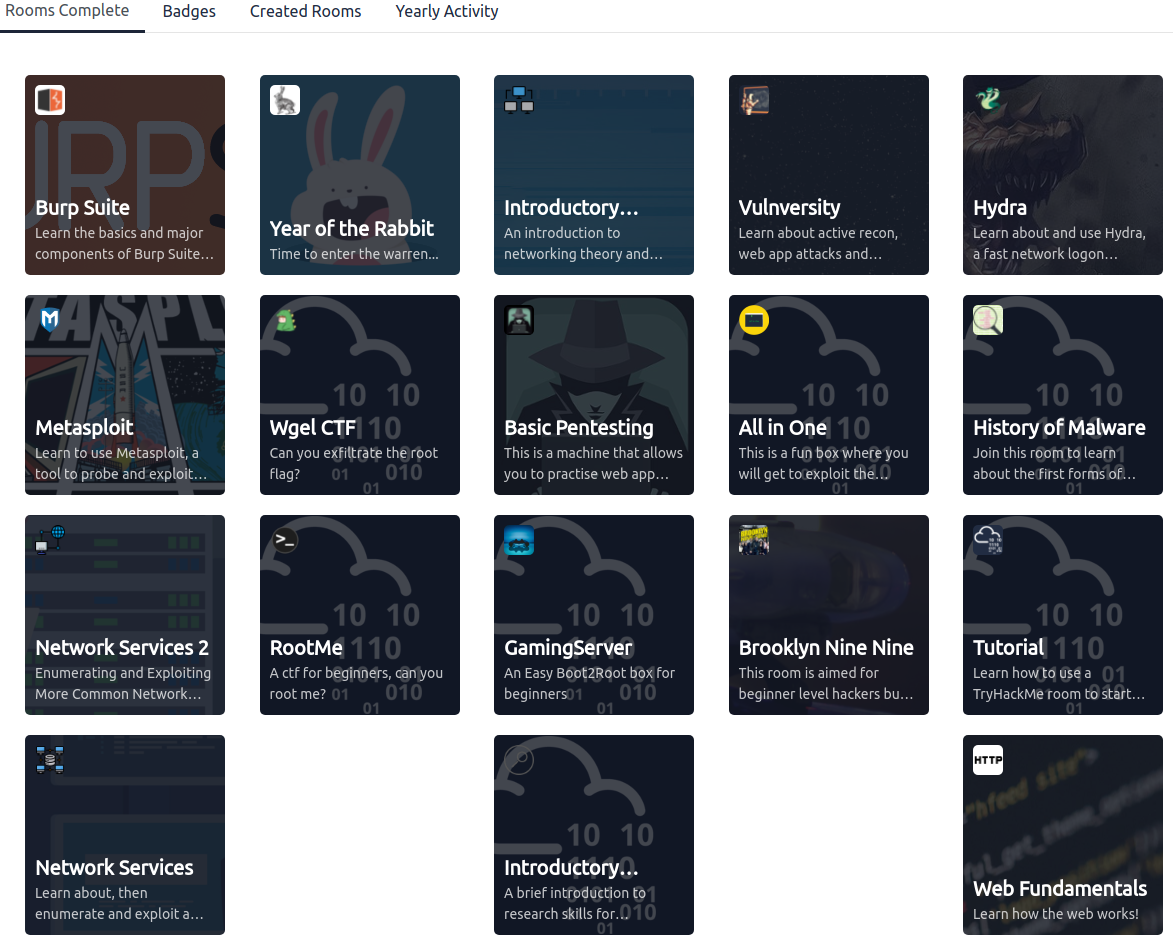This screenshot has width=1173, height=945.
Task: Click 'This room is aimed for' description
Action: click(826, 683)
